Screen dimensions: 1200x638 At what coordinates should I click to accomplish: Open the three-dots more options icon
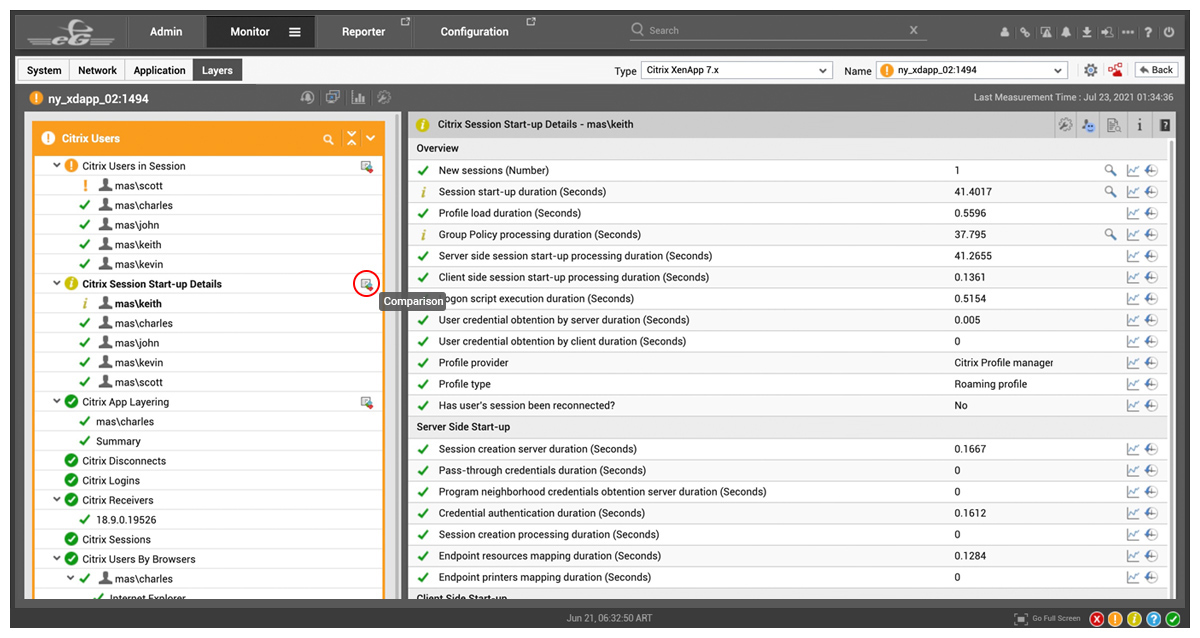(x=1128, y=32)
